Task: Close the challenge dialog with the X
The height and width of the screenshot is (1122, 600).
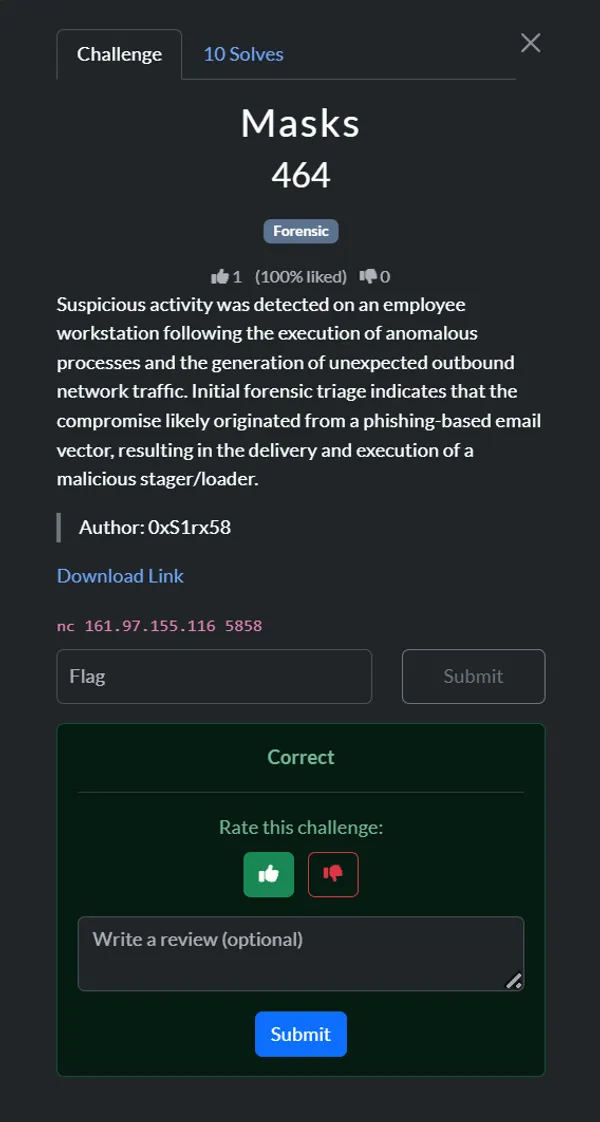Action: click(x=530, y=43)
